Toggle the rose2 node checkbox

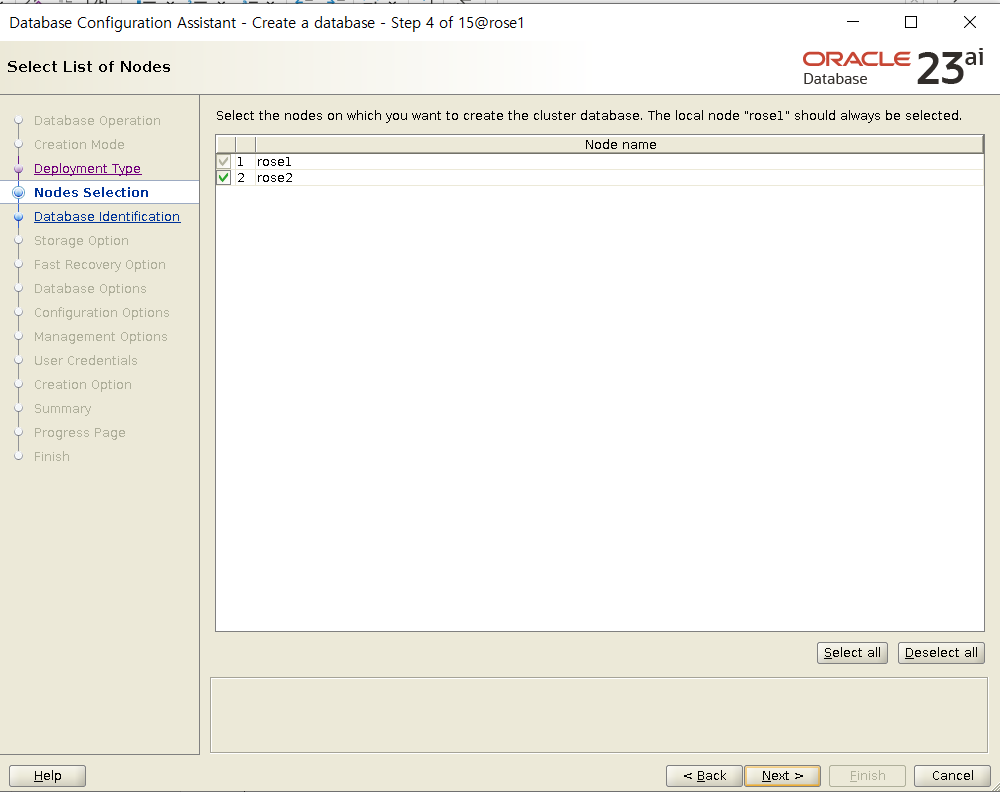pos(223,178)
